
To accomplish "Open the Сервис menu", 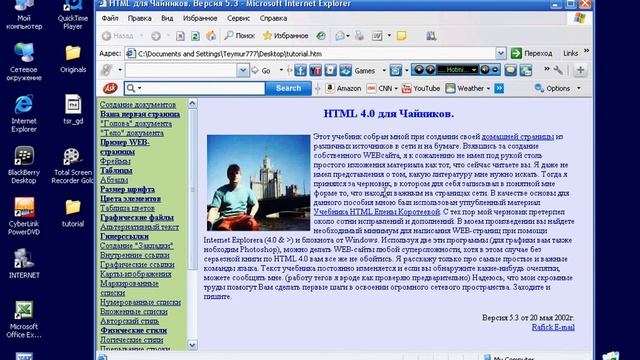I will click(238, 18).
